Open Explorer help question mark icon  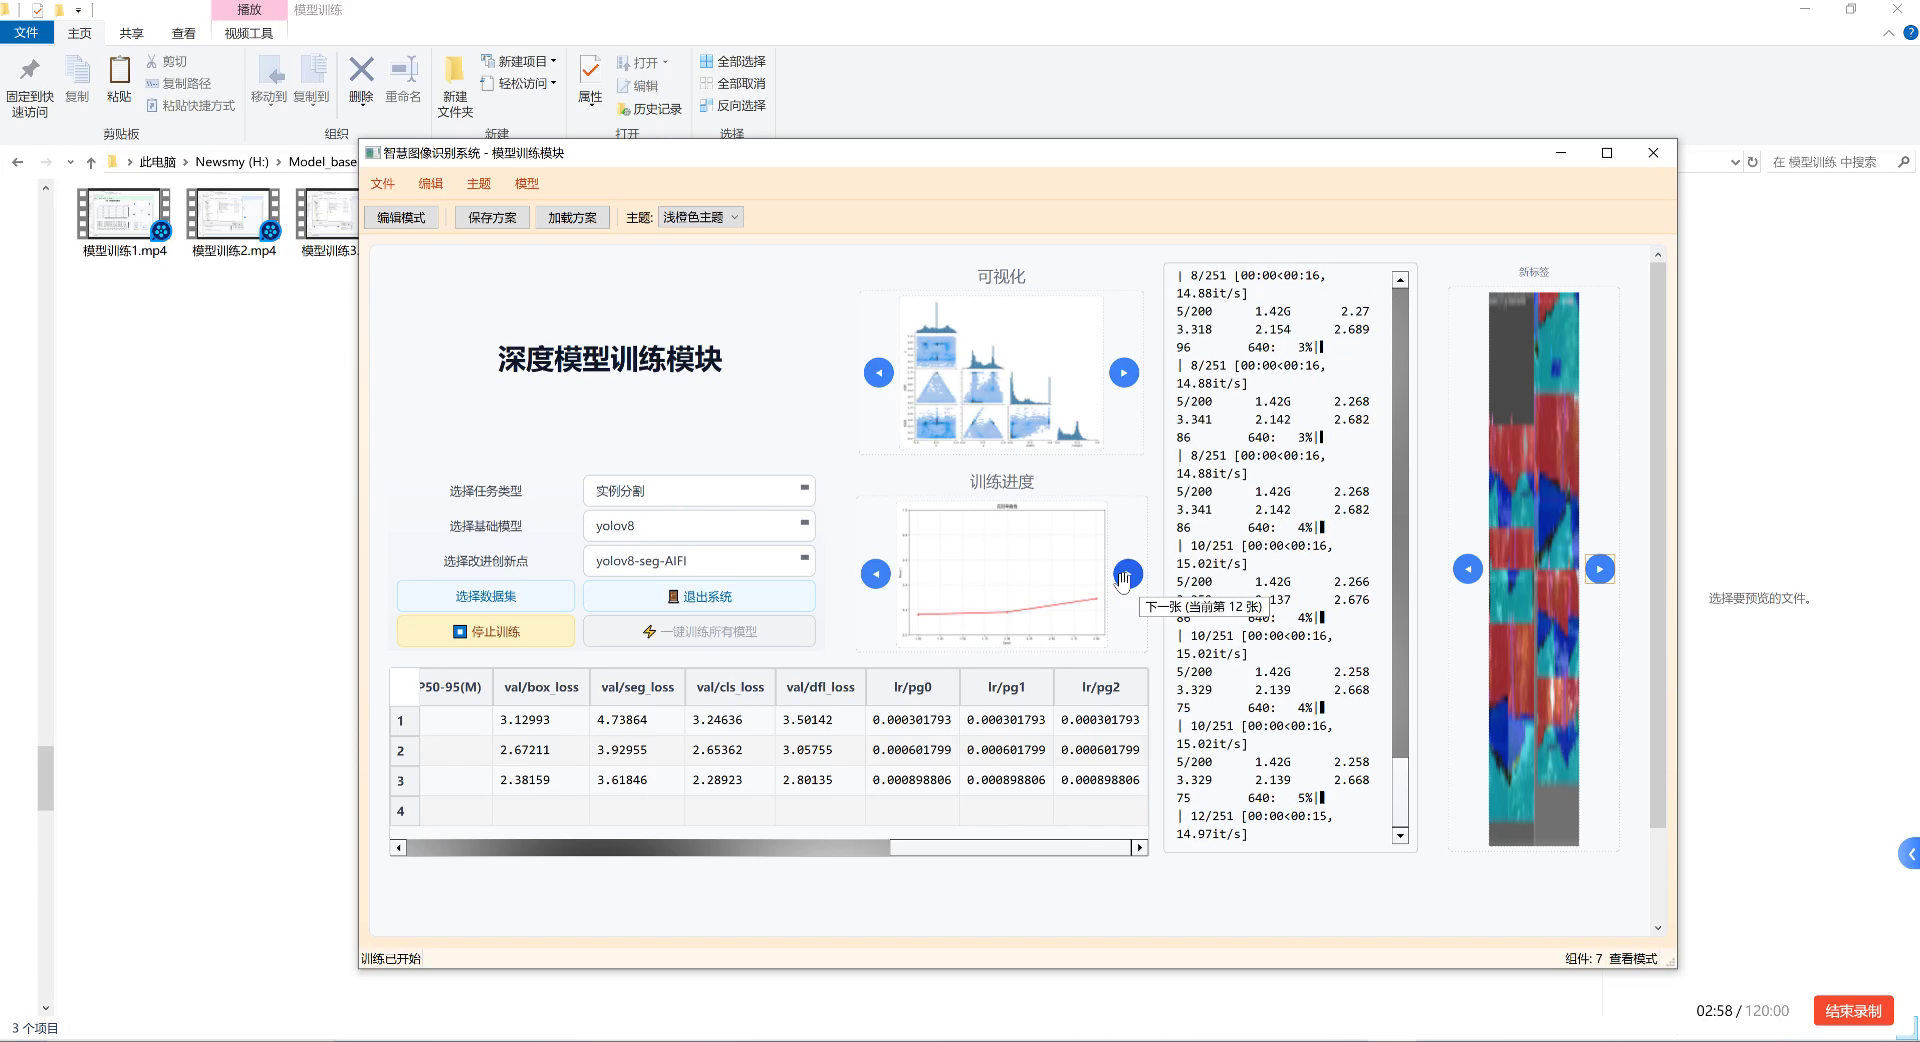pos(1909,33)
